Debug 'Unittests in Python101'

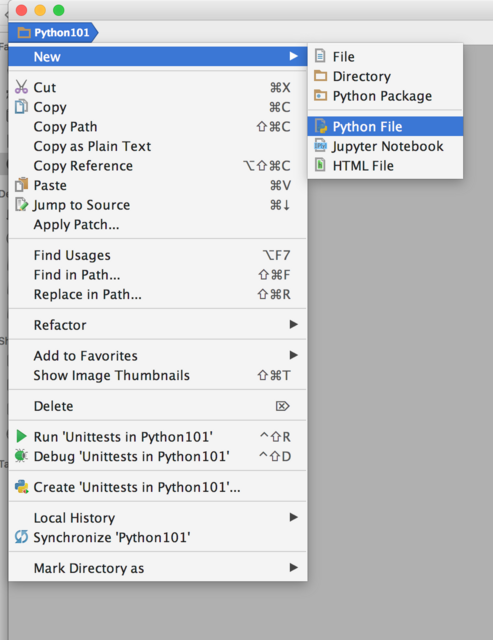[x=158, y=456]
